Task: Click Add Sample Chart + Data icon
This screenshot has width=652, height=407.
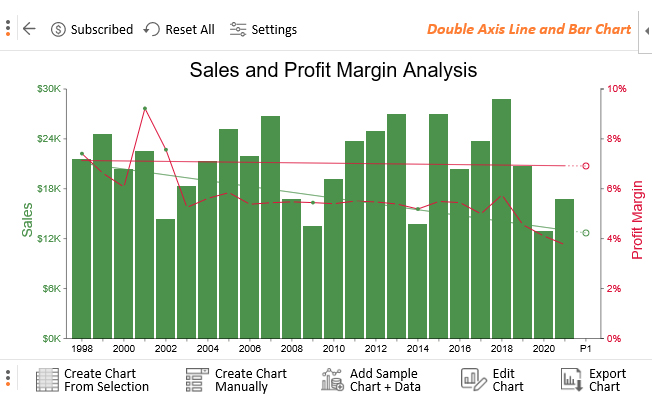Action: (x=332, y=380)
